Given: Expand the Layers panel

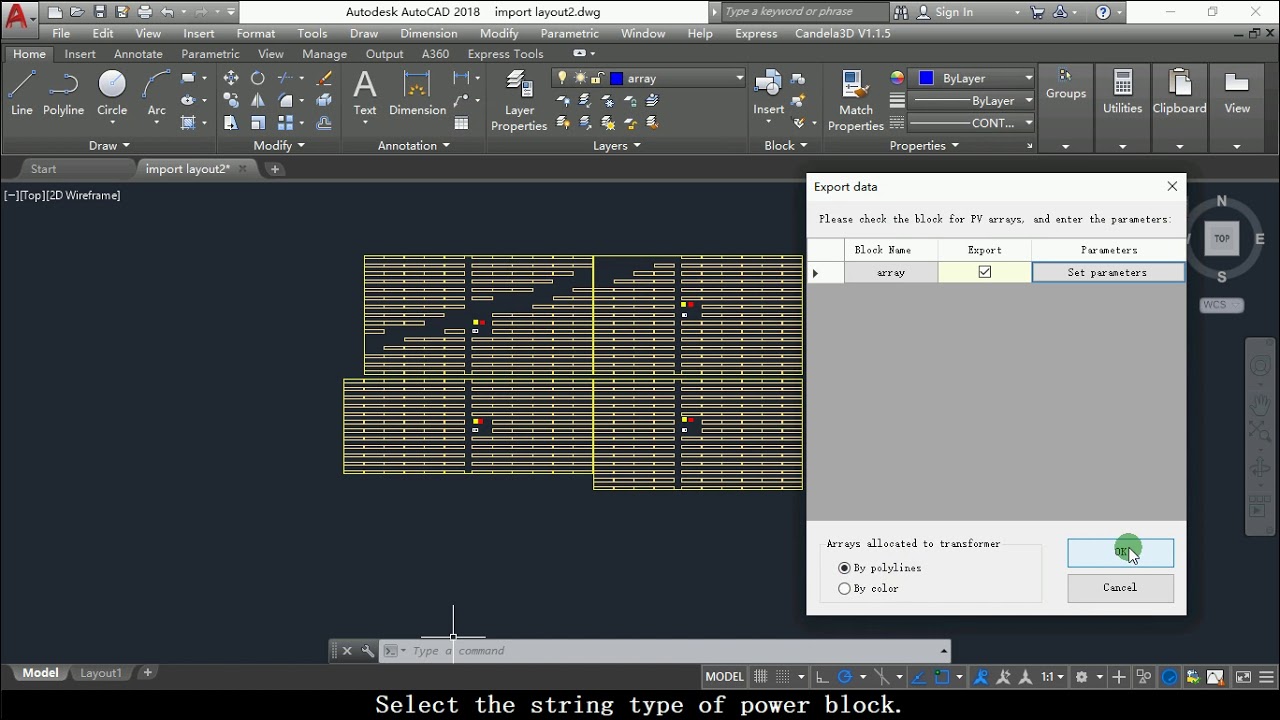Looking at the screenshot, I should pyautogui.click(x=617, y=146).
